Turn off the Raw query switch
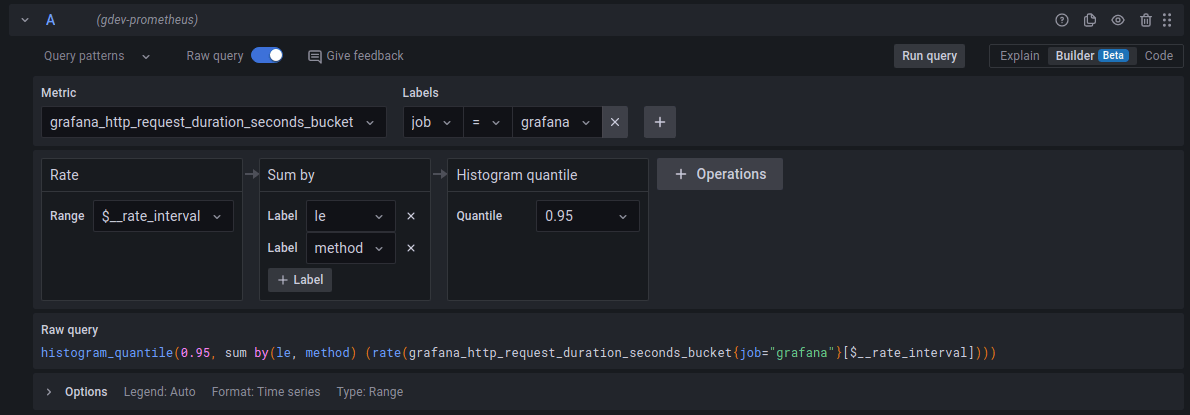This screenshot has height=415, width=1190. (266, 55)
